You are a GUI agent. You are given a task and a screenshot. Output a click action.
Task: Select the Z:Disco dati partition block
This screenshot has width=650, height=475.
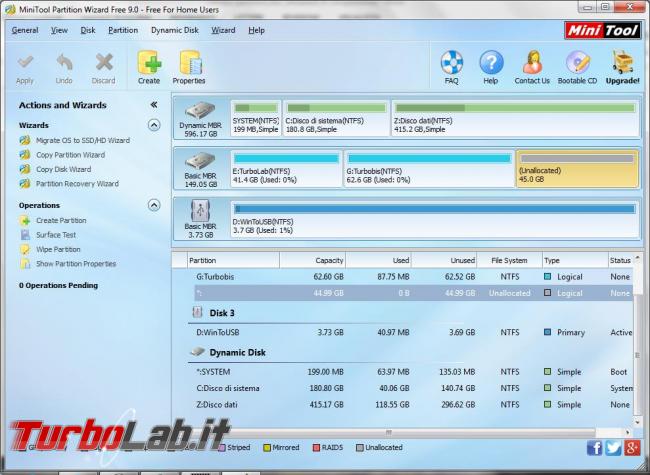515,118
